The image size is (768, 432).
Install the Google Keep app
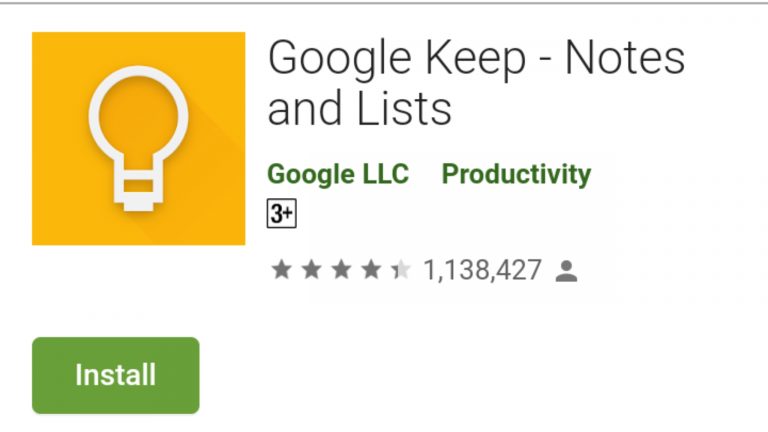(116, 375)
